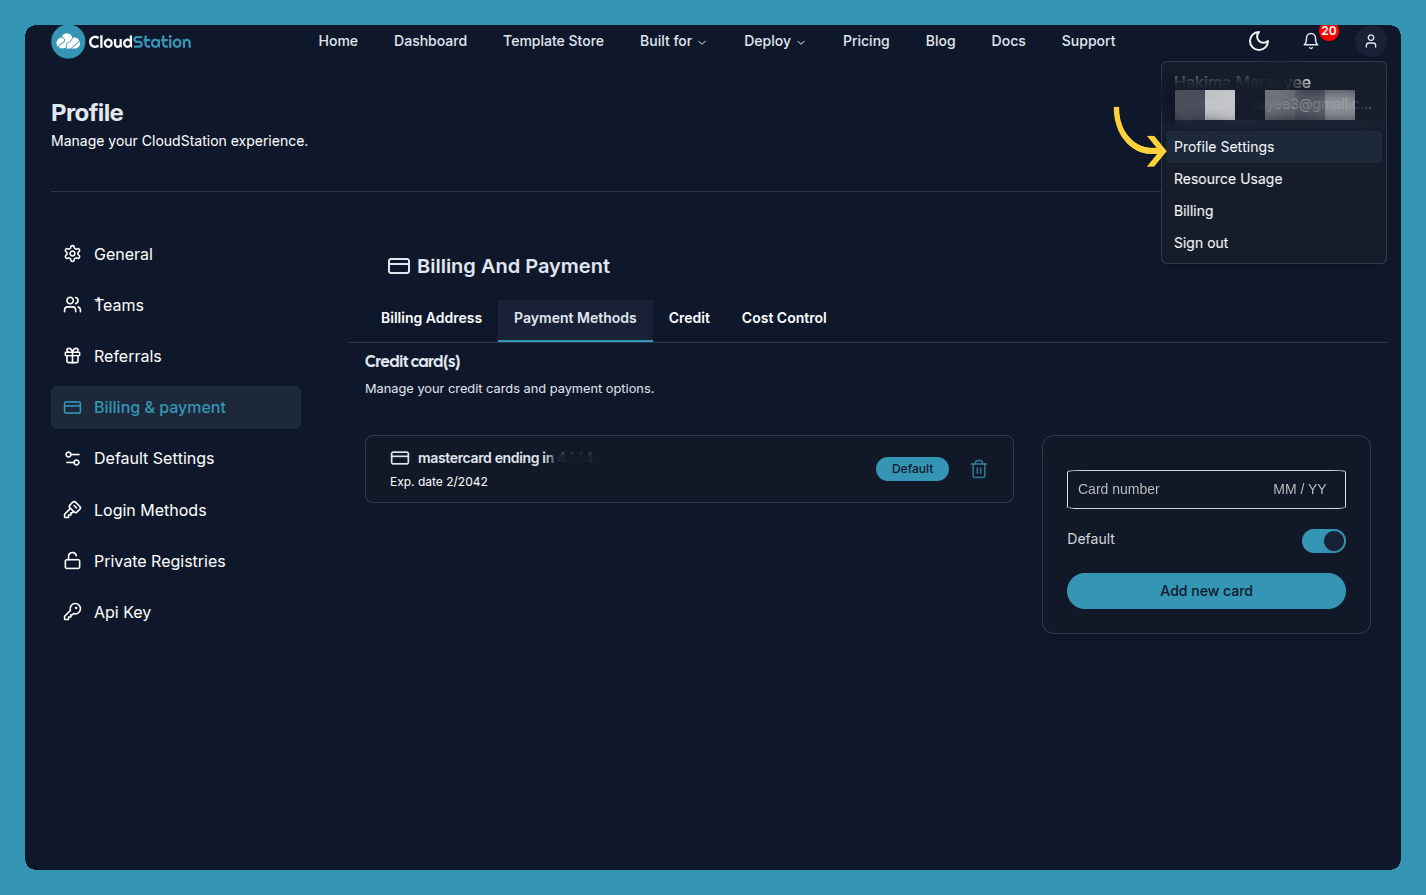Open the Home nav item
Screen dimensions: 1426x895
click(x=338, y=41)
